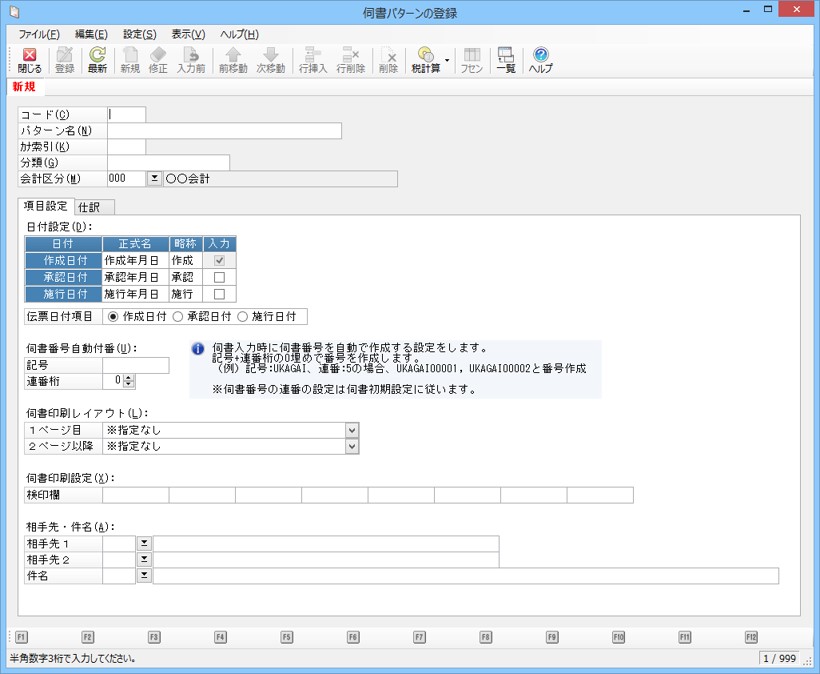Click the パターン名 input field

224,131
